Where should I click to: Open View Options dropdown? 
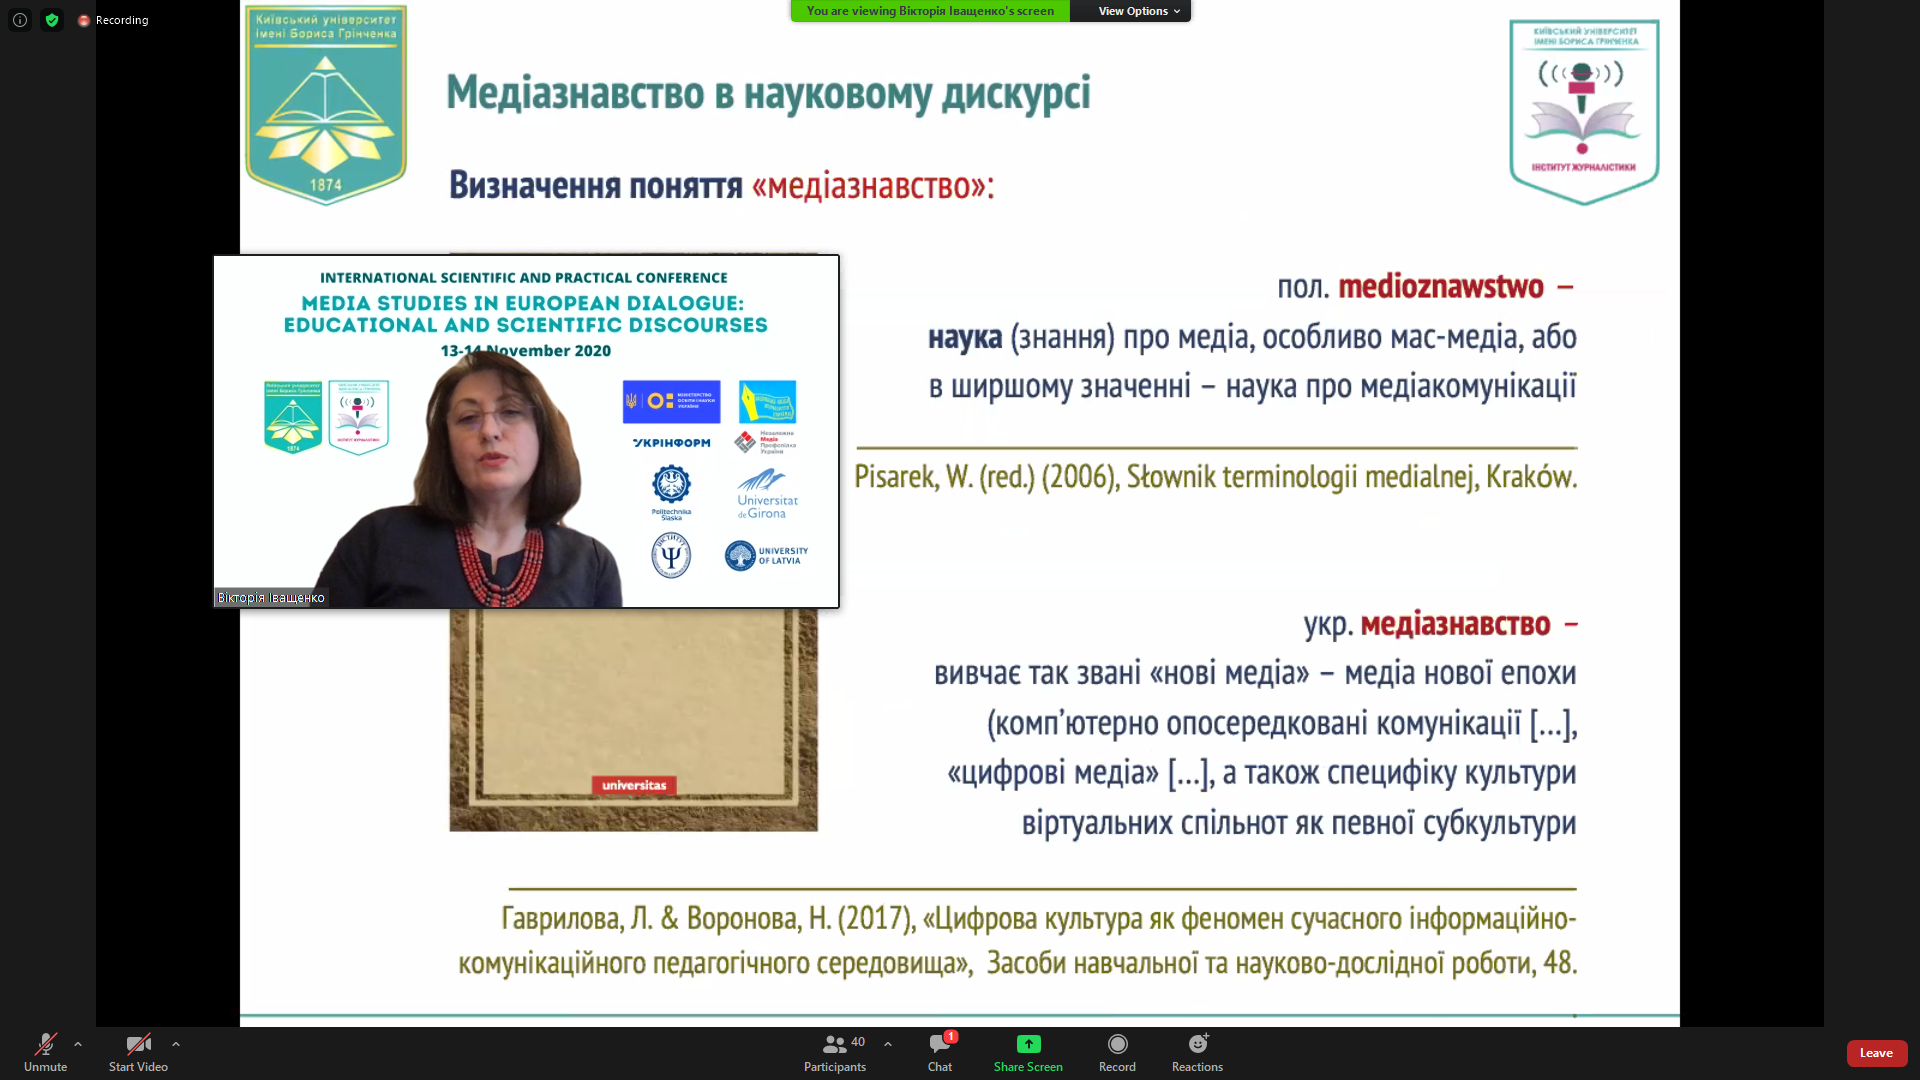[1138, 11]
